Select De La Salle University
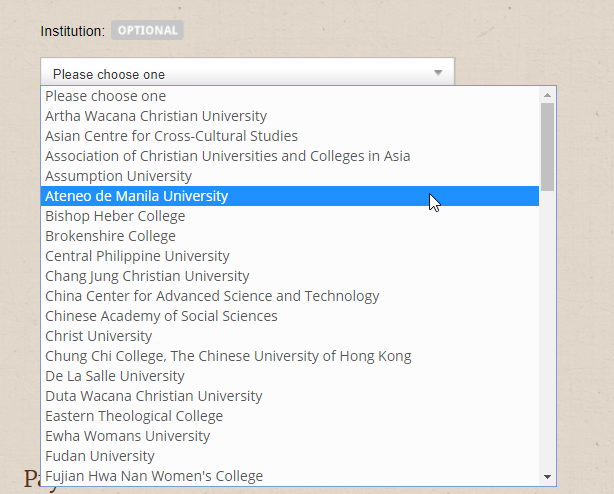This screenshot has height=494, width=614. (x=115, y=376)
